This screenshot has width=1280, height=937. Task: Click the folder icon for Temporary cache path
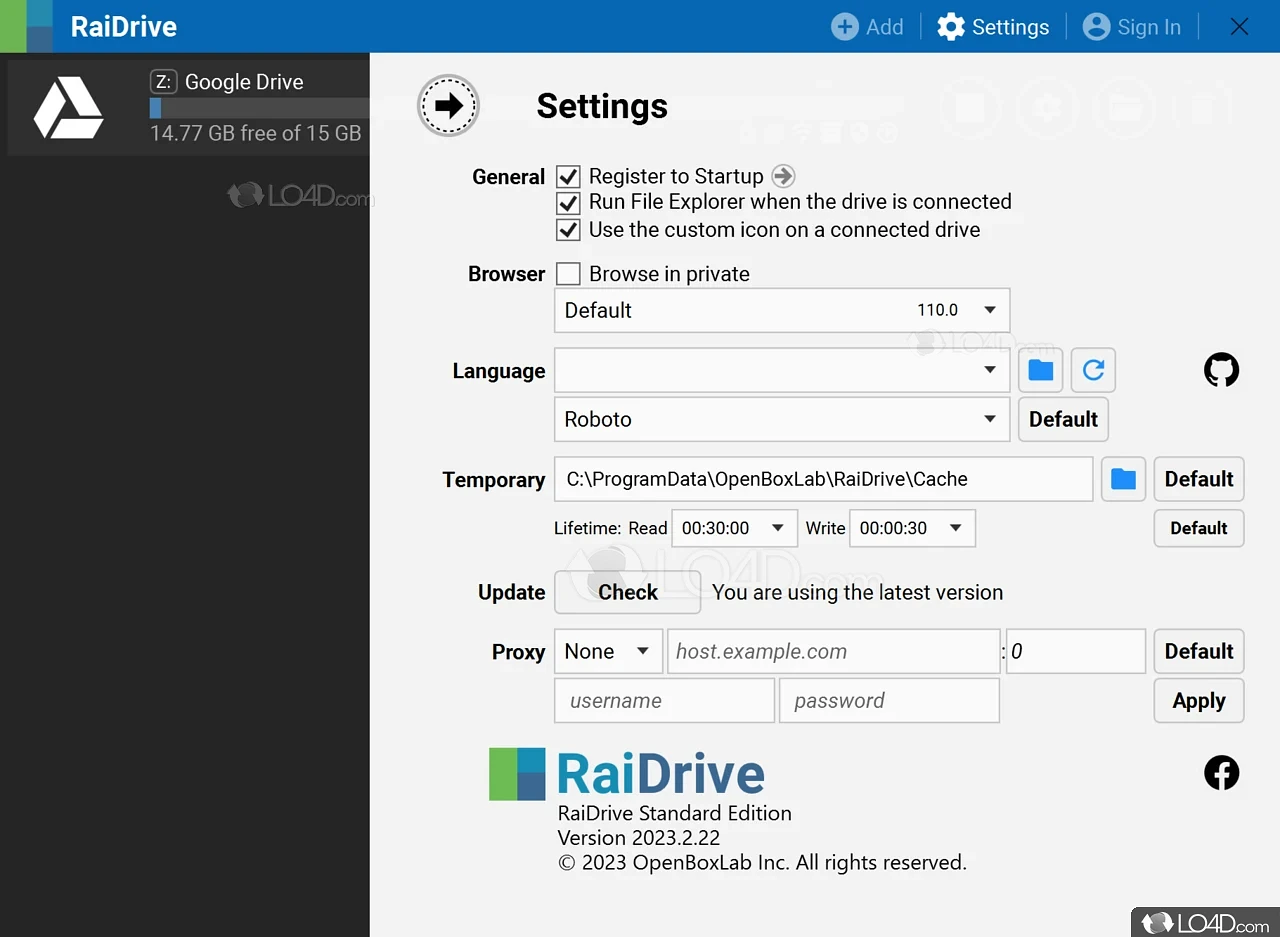pos(1123,479)
